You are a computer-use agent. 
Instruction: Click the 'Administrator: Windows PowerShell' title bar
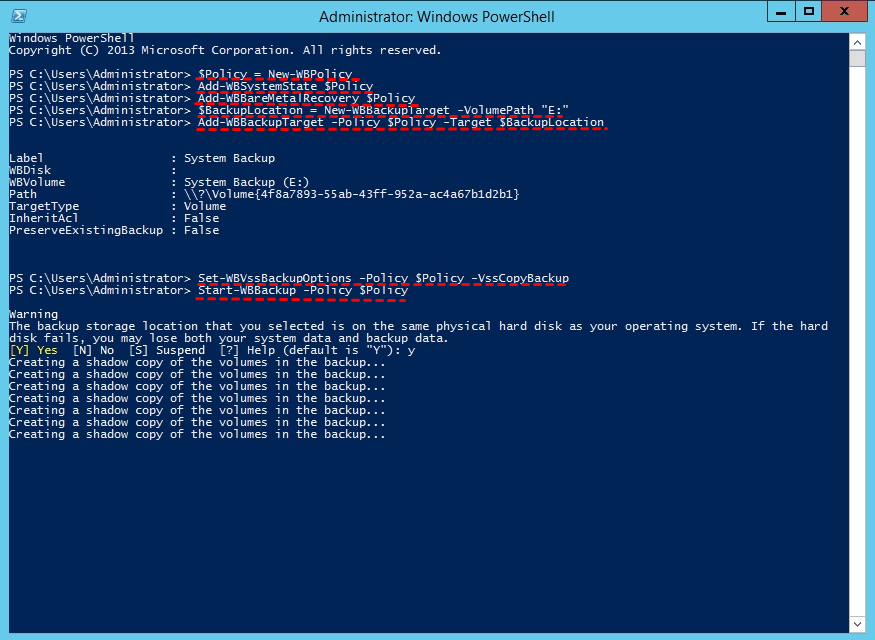[x=436, y=16]
